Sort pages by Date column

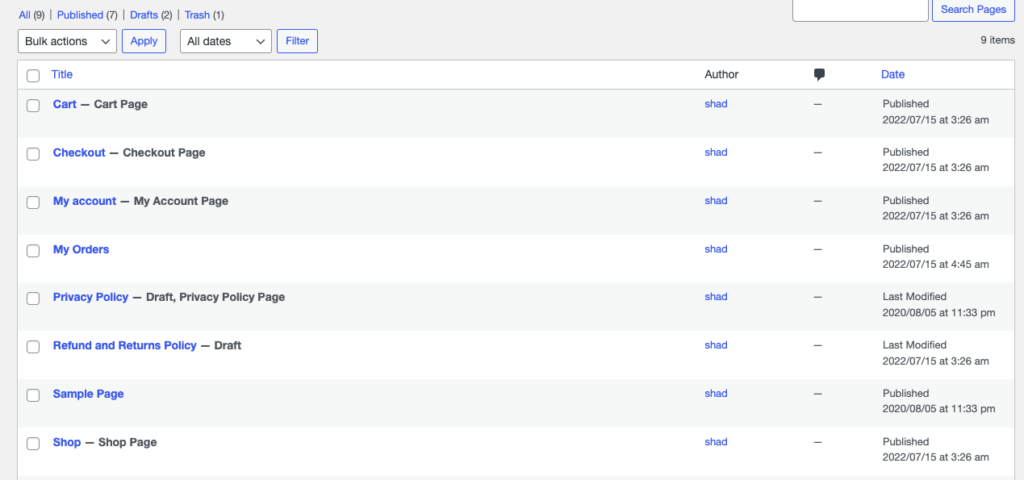893,74
